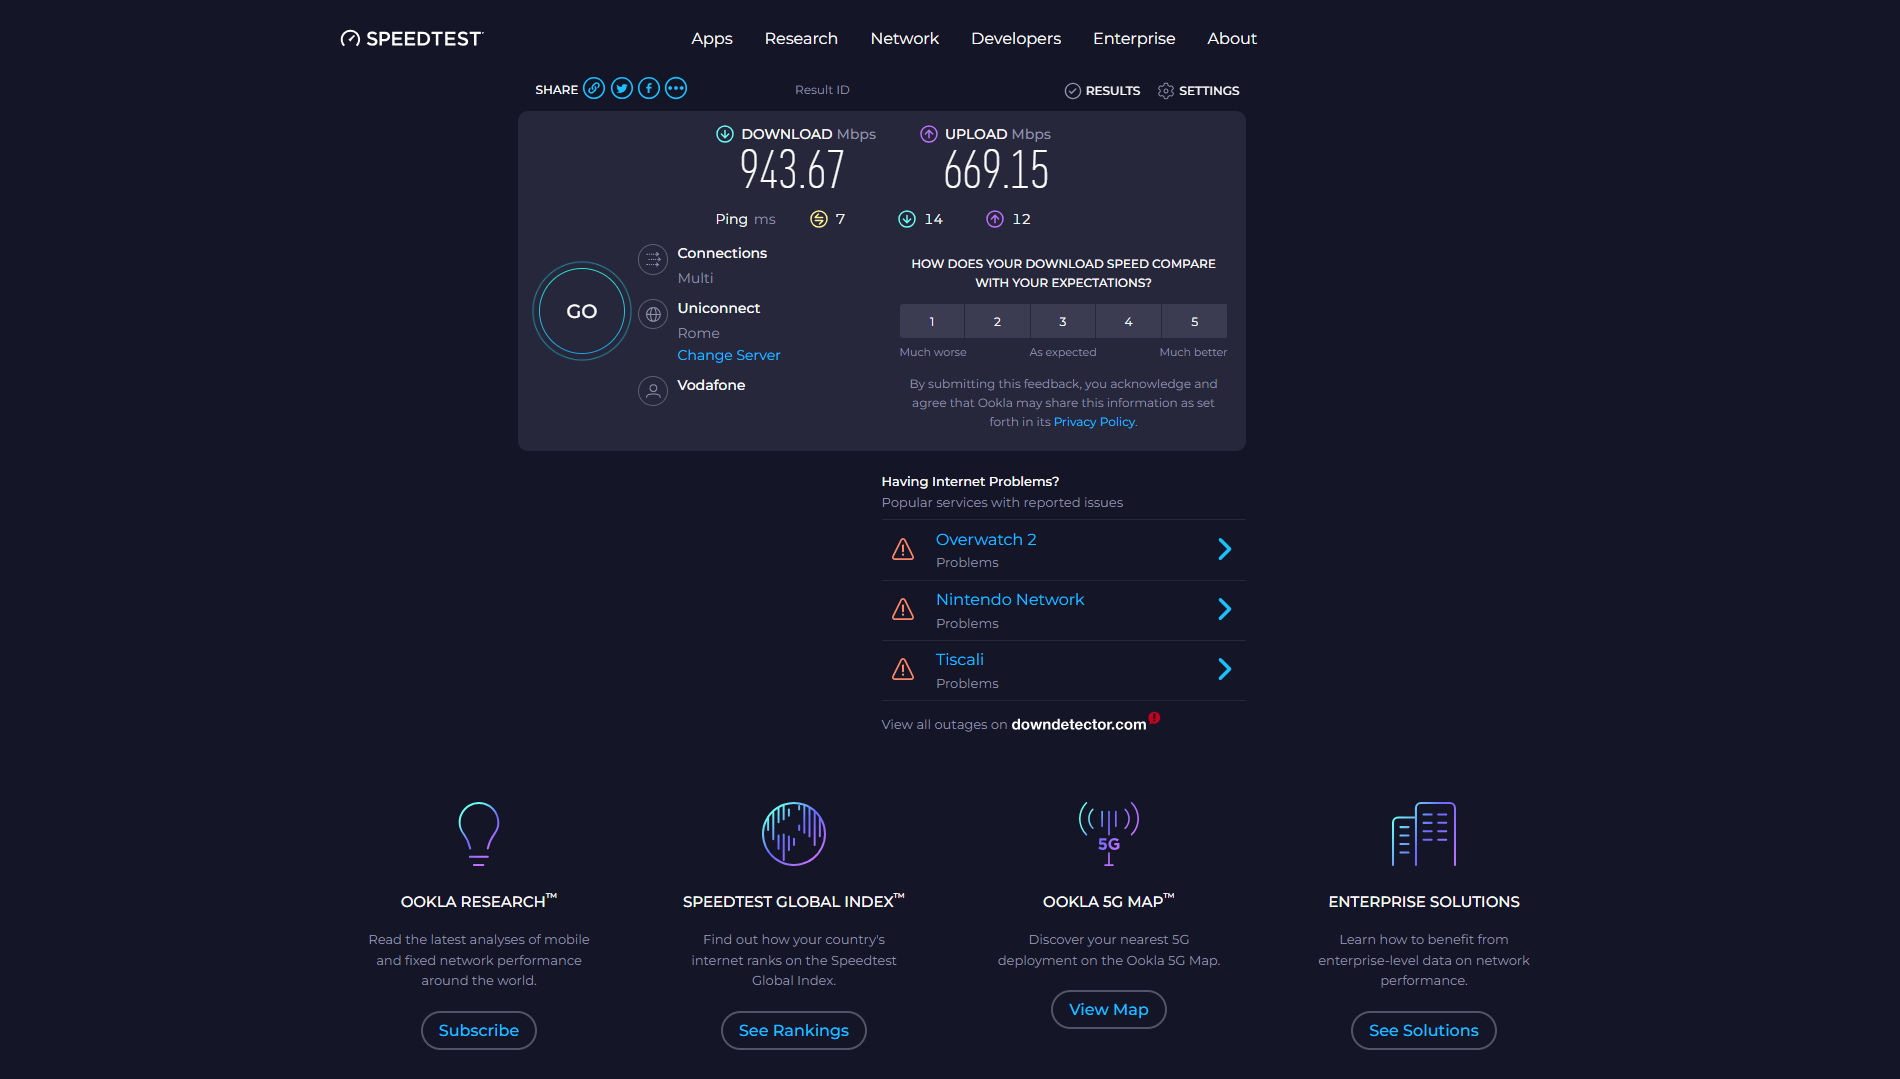Rate download speed 3 as expected
The width and height of the screenshot is (1900, 1079).
1063,321
